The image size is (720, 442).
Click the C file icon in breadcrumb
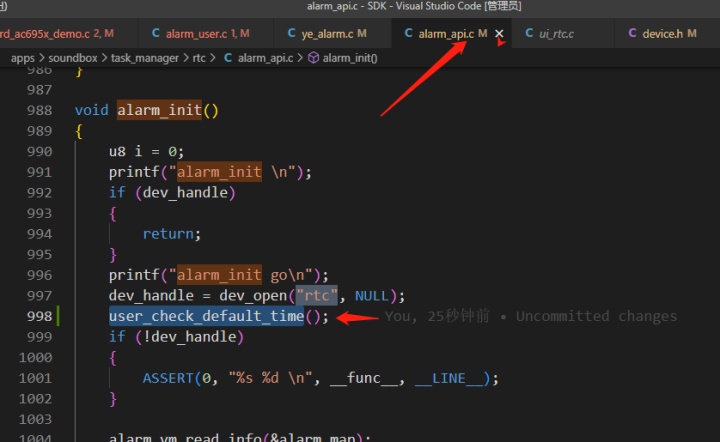coord(228,58)
